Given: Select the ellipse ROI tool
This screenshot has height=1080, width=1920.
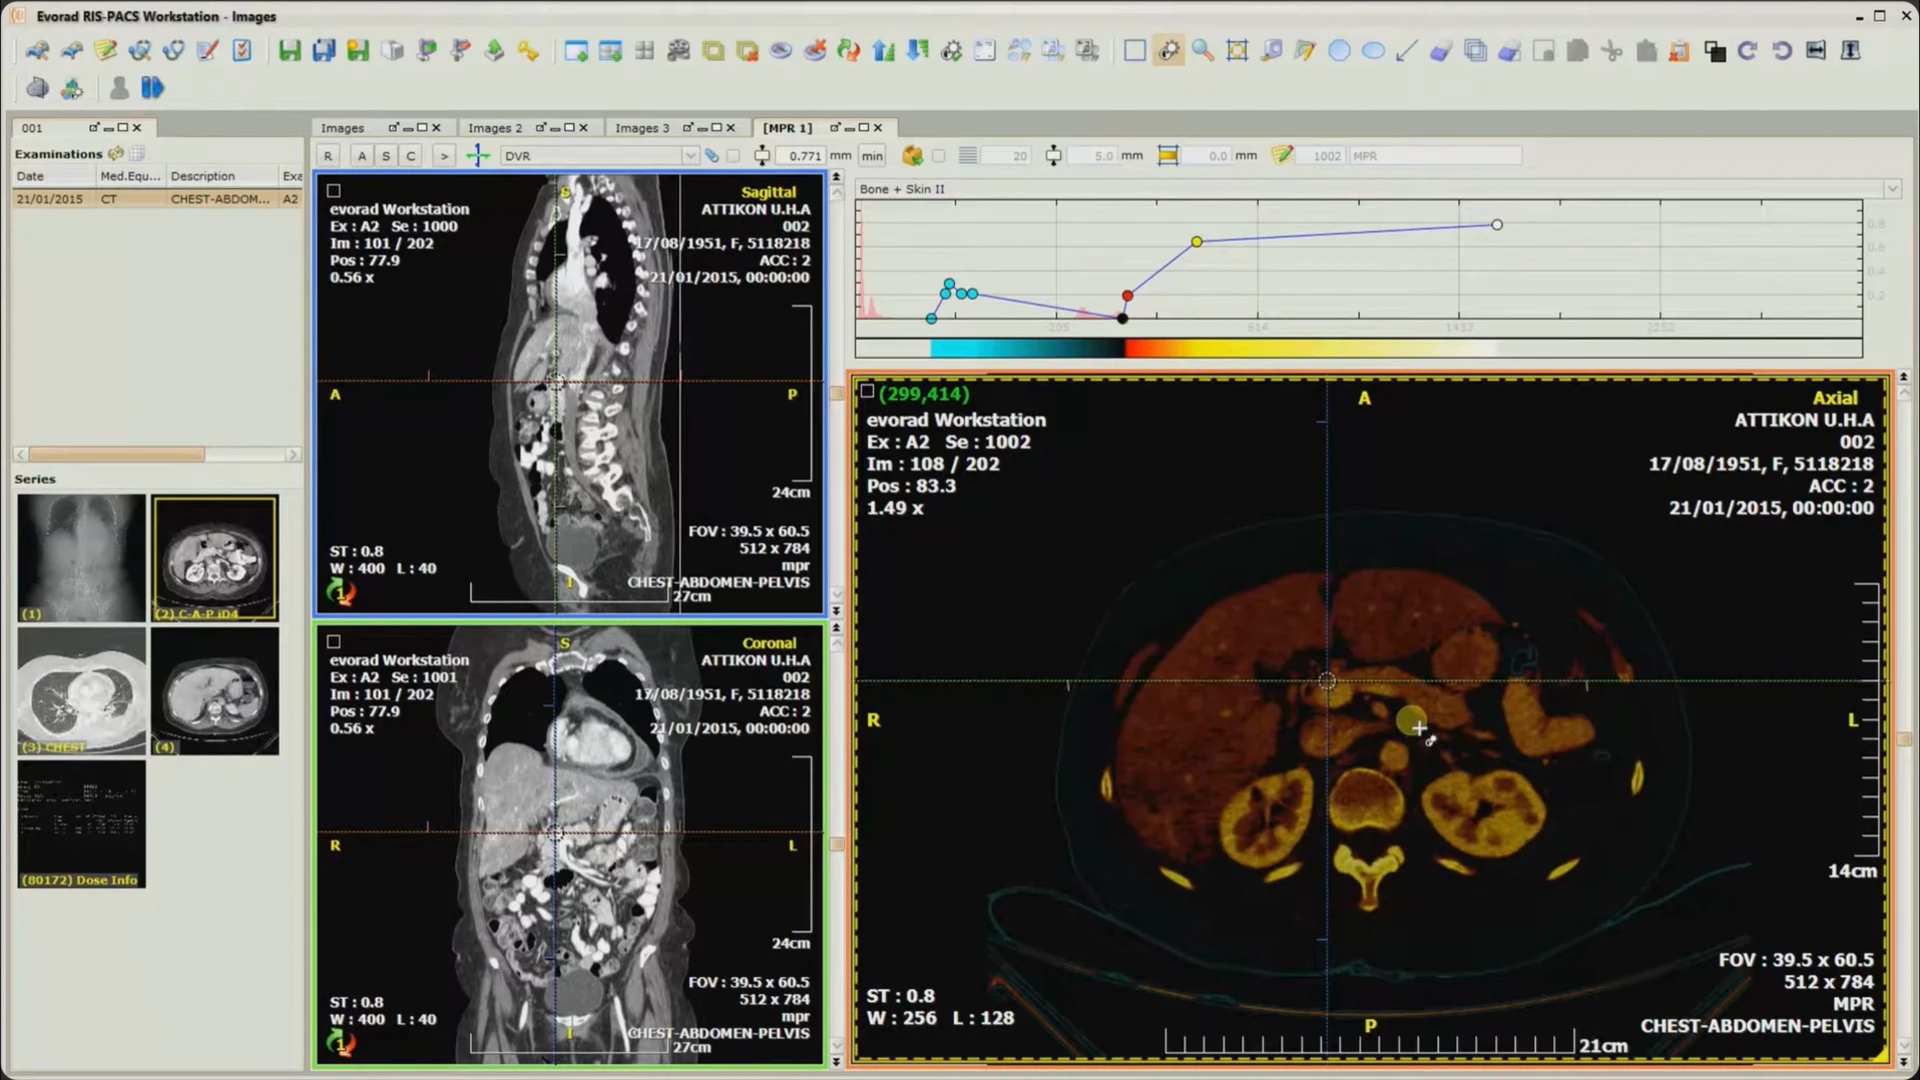Looking at the screenshot, I should pyautogui.click(x=1373, y=51).
